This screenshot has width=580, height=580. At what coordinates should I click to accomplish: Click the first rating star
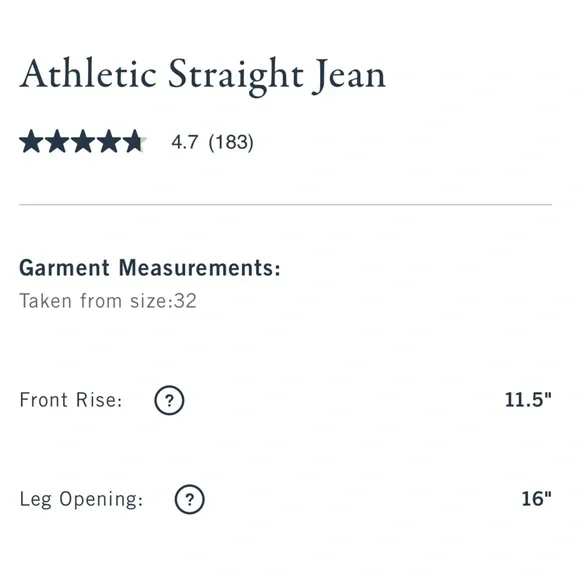click(31, 141)
